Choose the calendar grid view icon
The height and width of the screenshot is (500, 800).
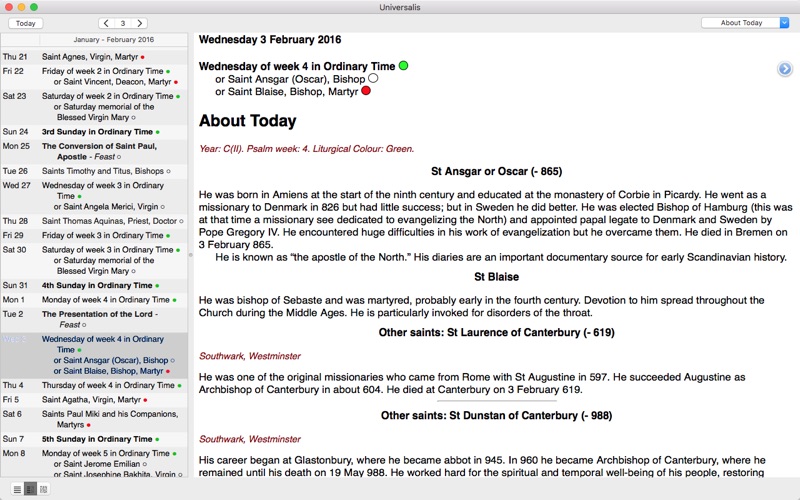(x=43, y=490)
